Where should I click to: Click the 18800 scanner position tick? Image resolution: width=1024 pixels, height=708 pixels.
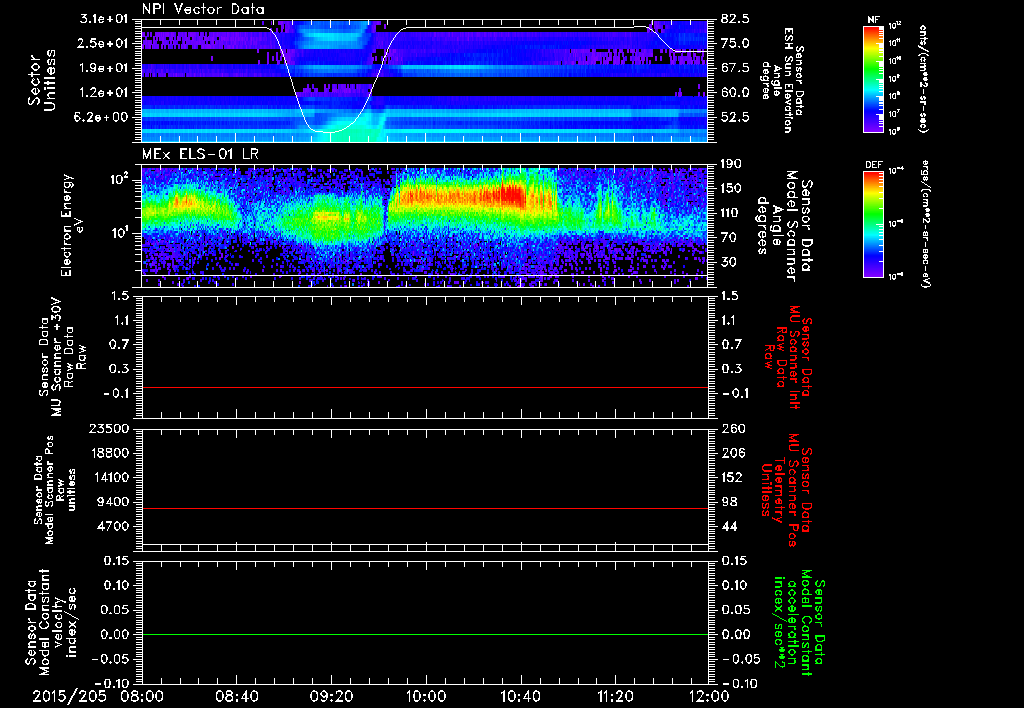coord(108,453)
